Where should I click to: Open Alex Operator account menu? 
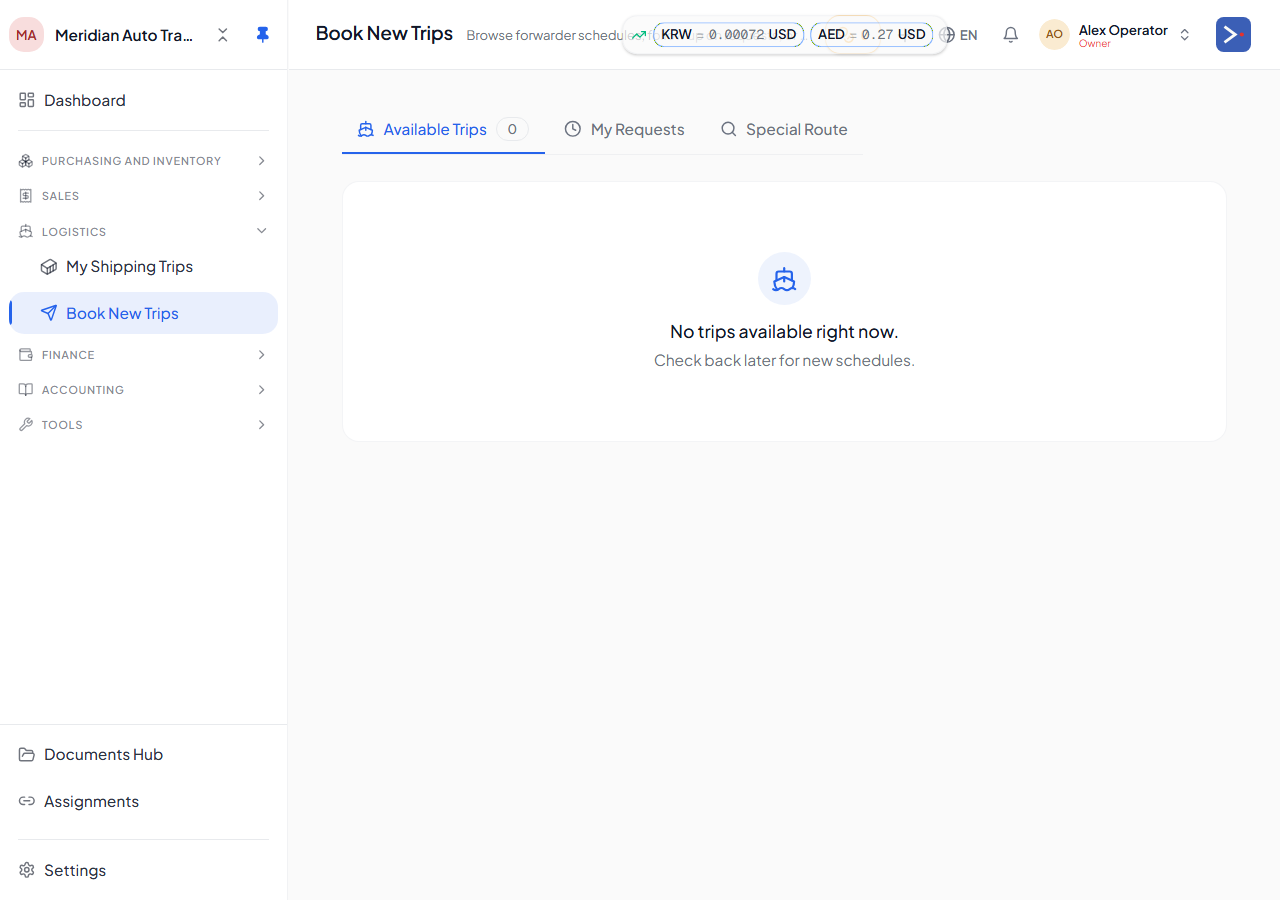click(x=1116, y=35)
